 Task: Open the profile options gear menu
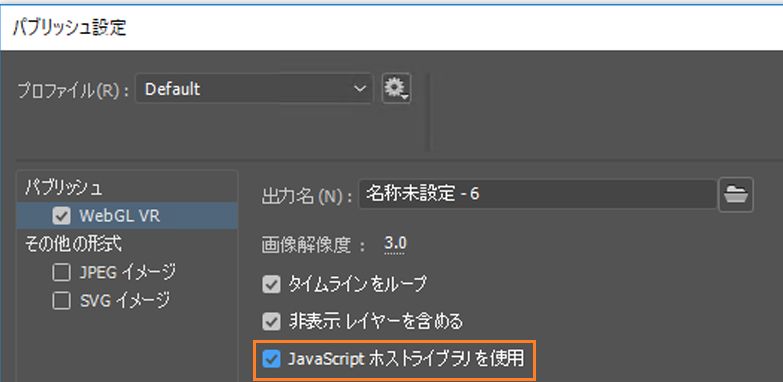pyautogui.click(x=396, y=89)
